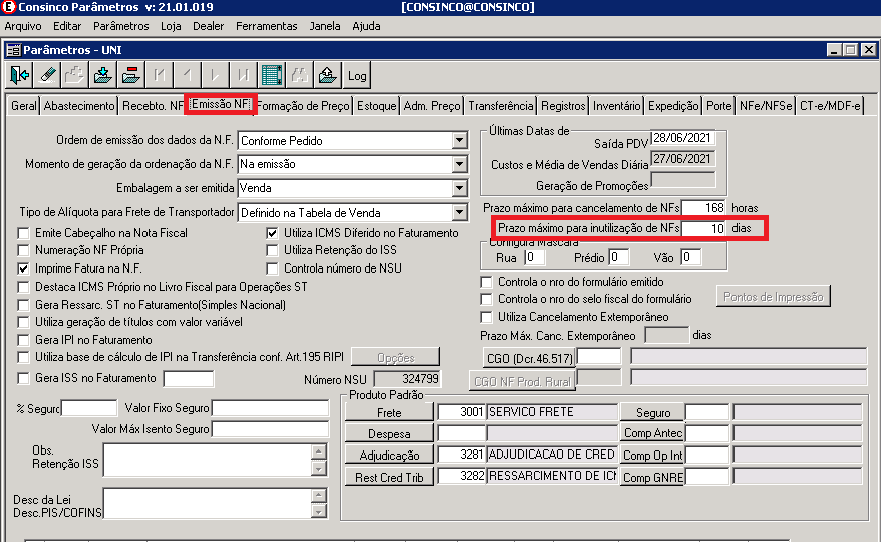Open the Janela menu
This screenshot has width=881, height=542.
[325, 26]
